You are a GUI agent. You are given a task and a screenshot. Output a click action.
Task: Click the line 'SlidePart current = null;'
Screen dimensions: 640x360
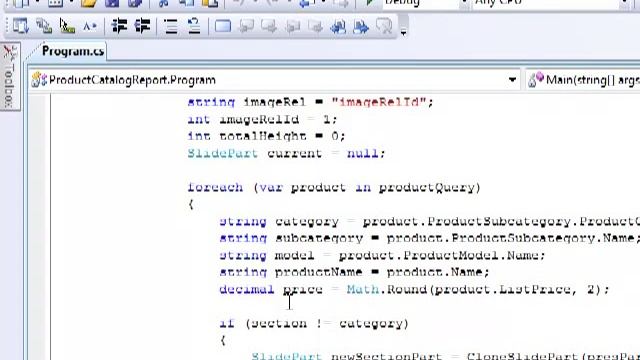coord(286,153)
